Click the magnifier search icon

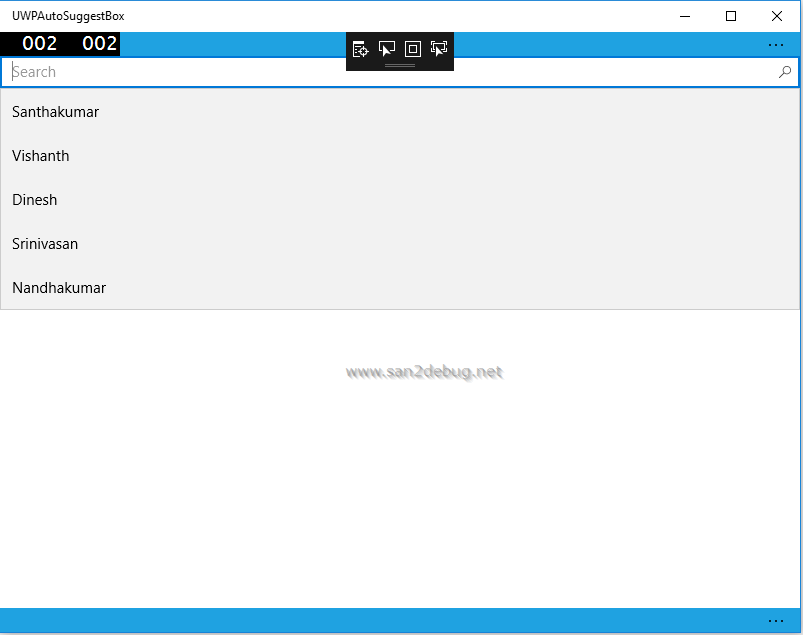pos(785,72)
